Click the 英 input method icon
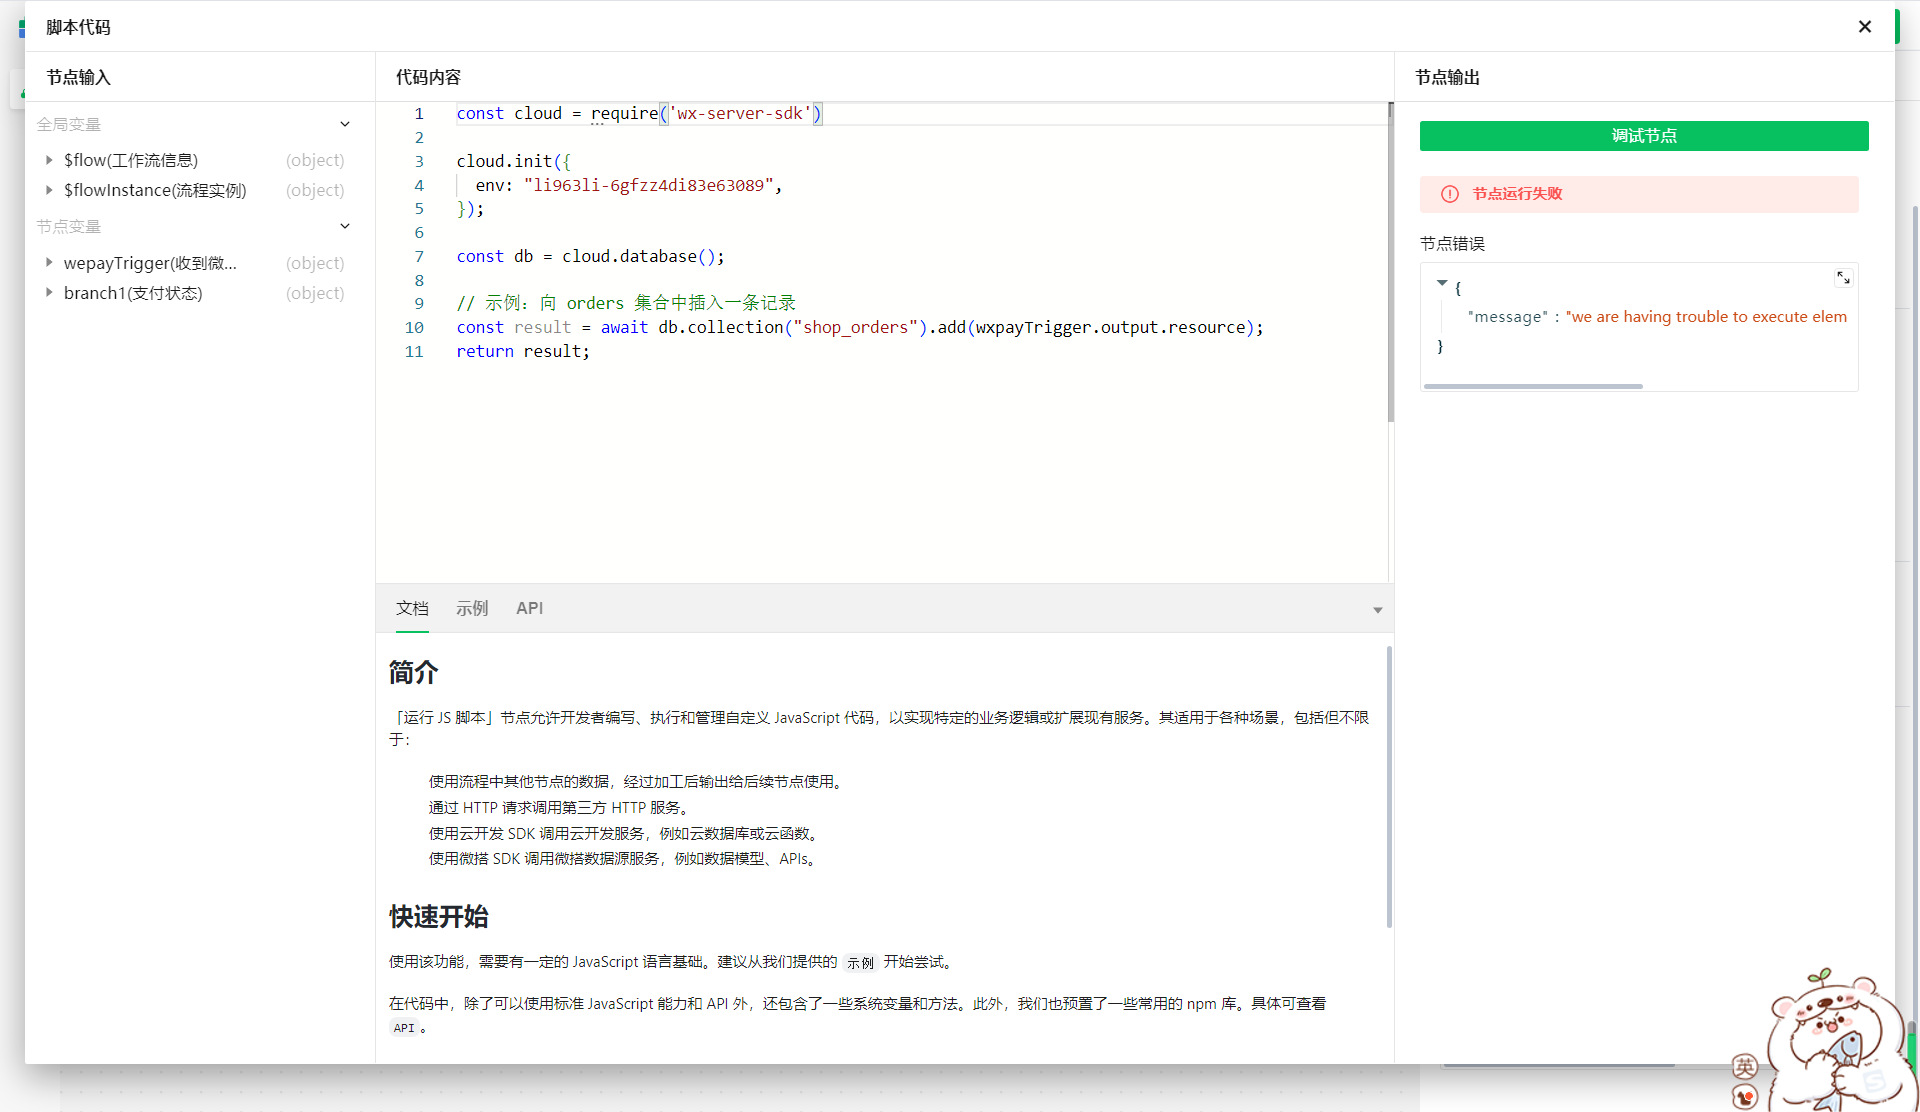The width and height of the screenshot is (1920, 1112). point(1745,1066)
